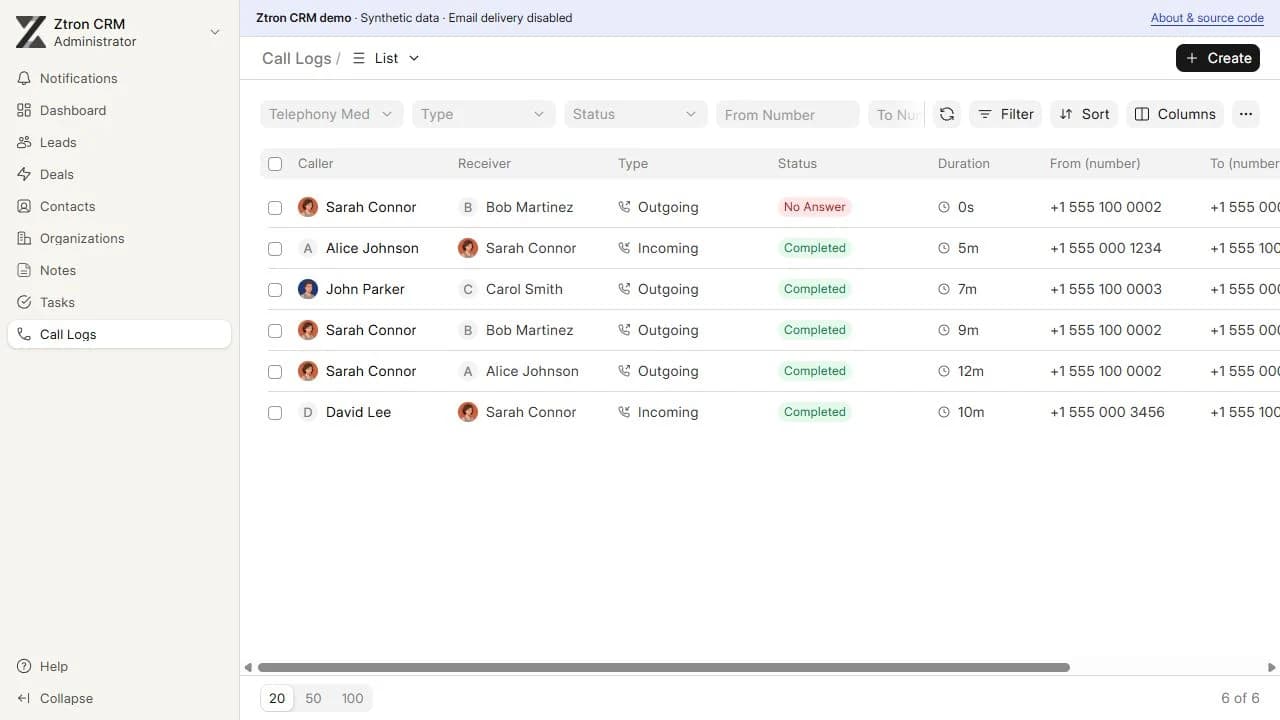Click the From (number) column header
This screenshot has height=720, width=1280.
point(1095,163)
